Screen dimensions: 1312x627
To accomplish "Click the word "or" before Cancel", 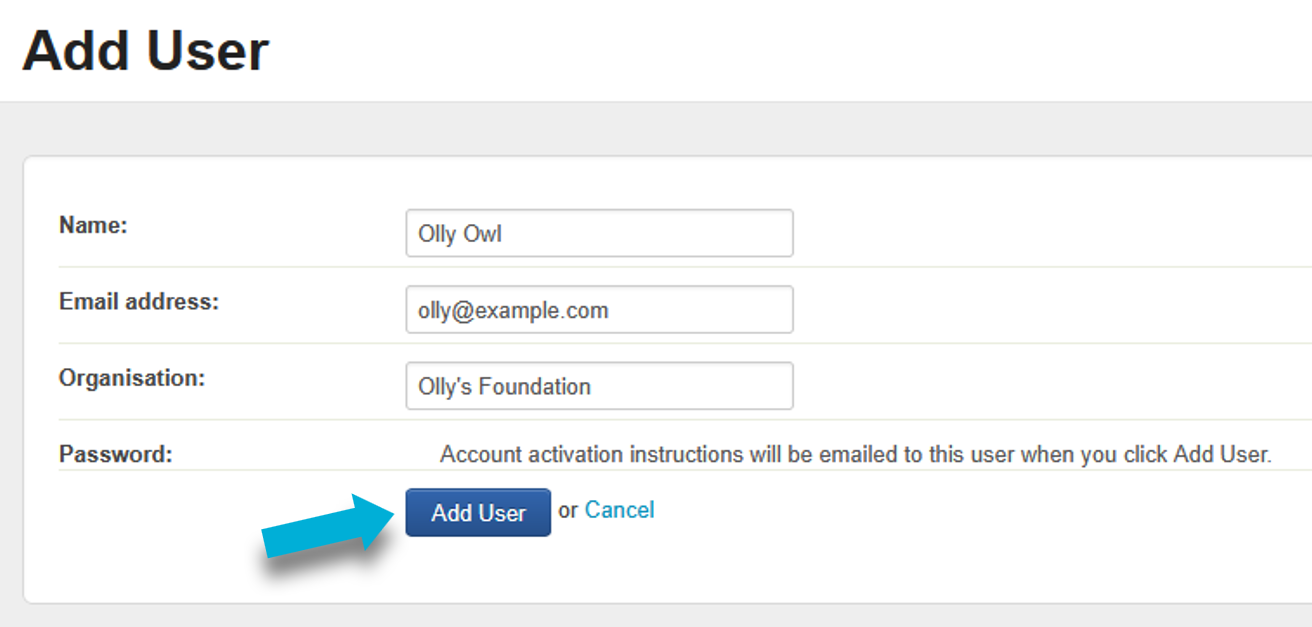I will click(x=568, y=510).
